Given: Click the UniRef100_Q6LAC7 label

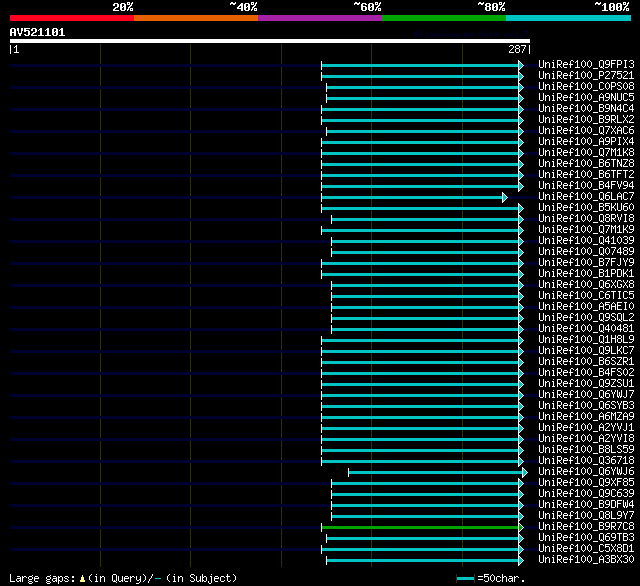Looking at the screenshot, I should pyautogui.click(x=586, y=197).
